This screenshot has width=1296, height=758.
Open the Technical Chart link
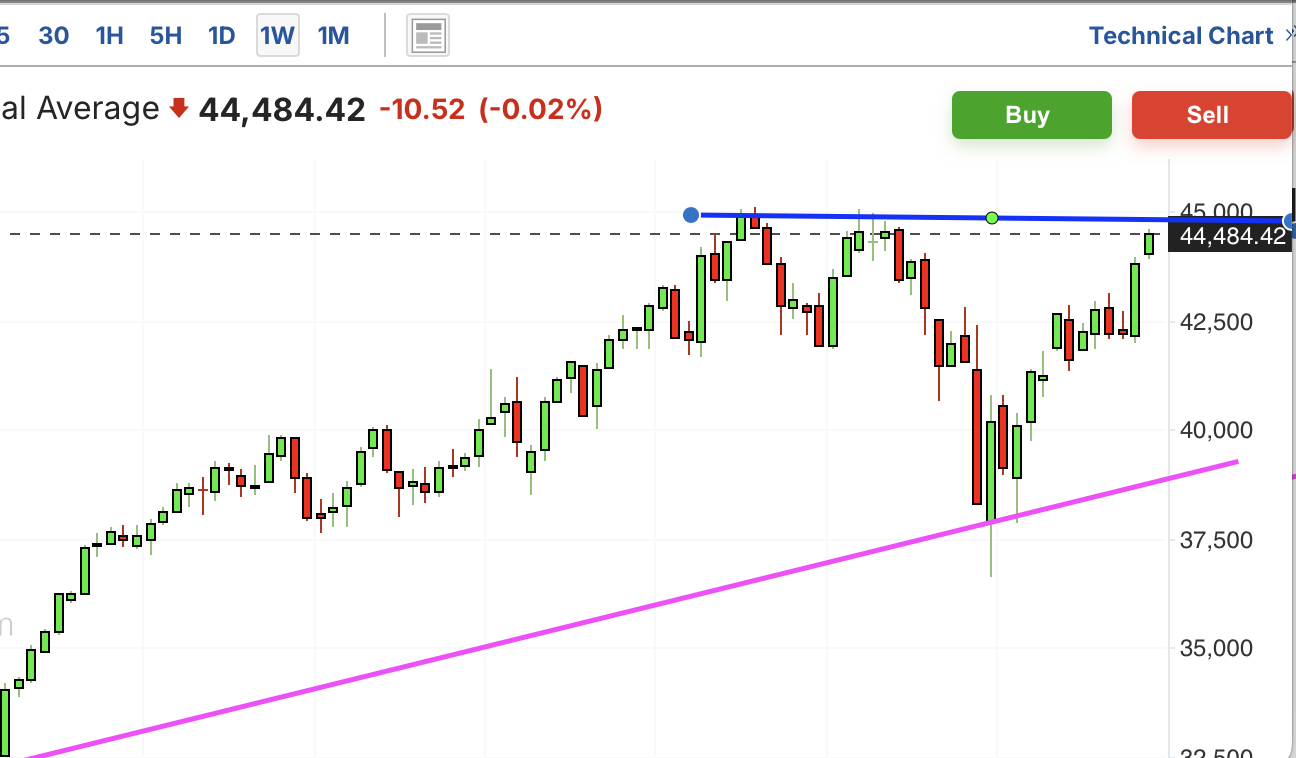tap(1180, 36)
